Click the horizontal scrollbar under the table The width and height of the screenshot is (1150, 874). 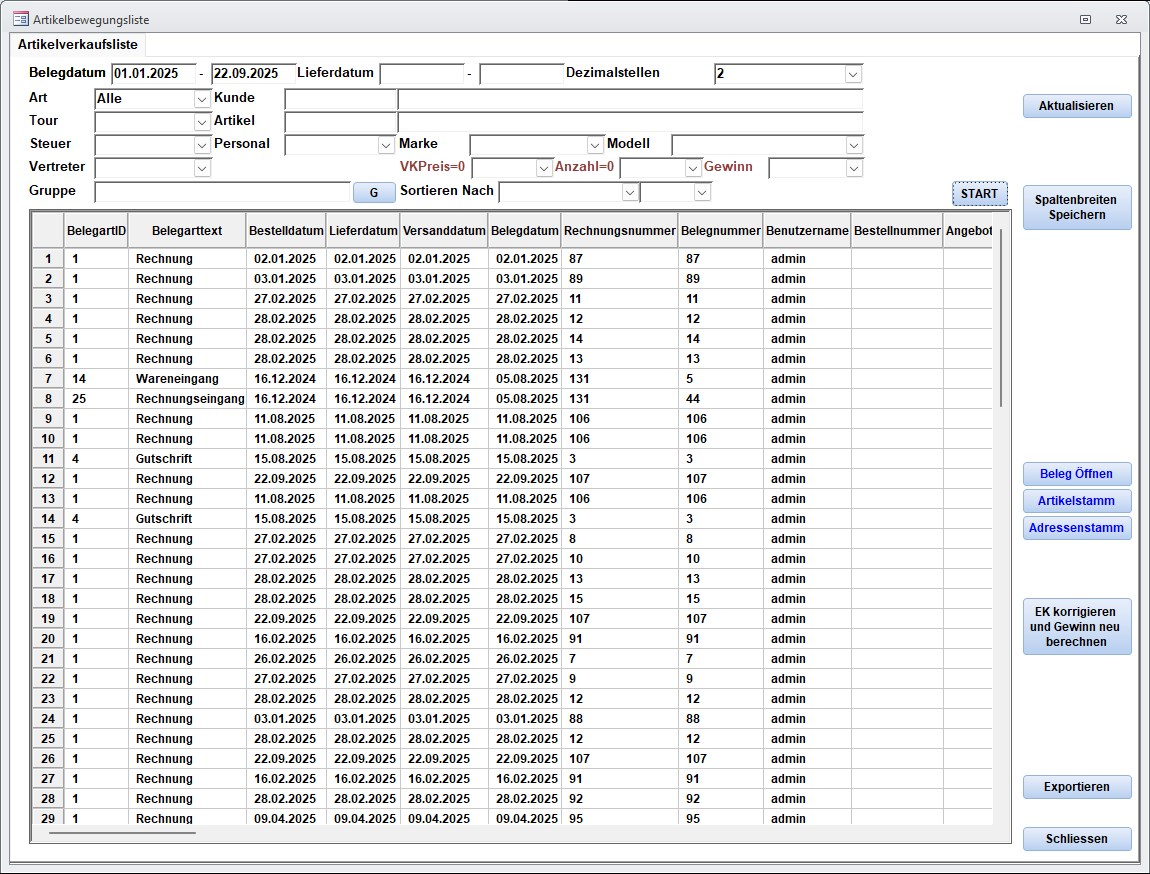pyautogui.click(x=122, y=831)
